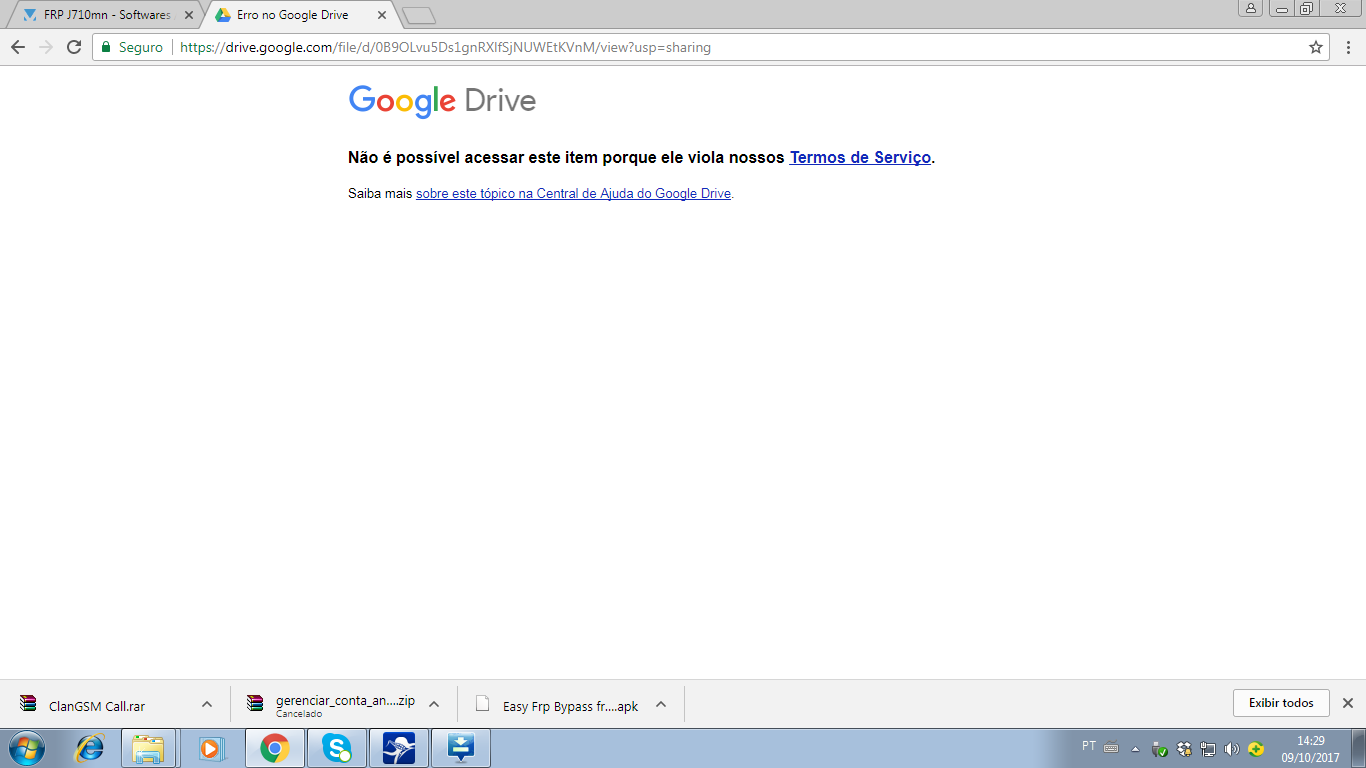Click the green secure padlock icon
1366x768 pixels.
click(106, 47)
